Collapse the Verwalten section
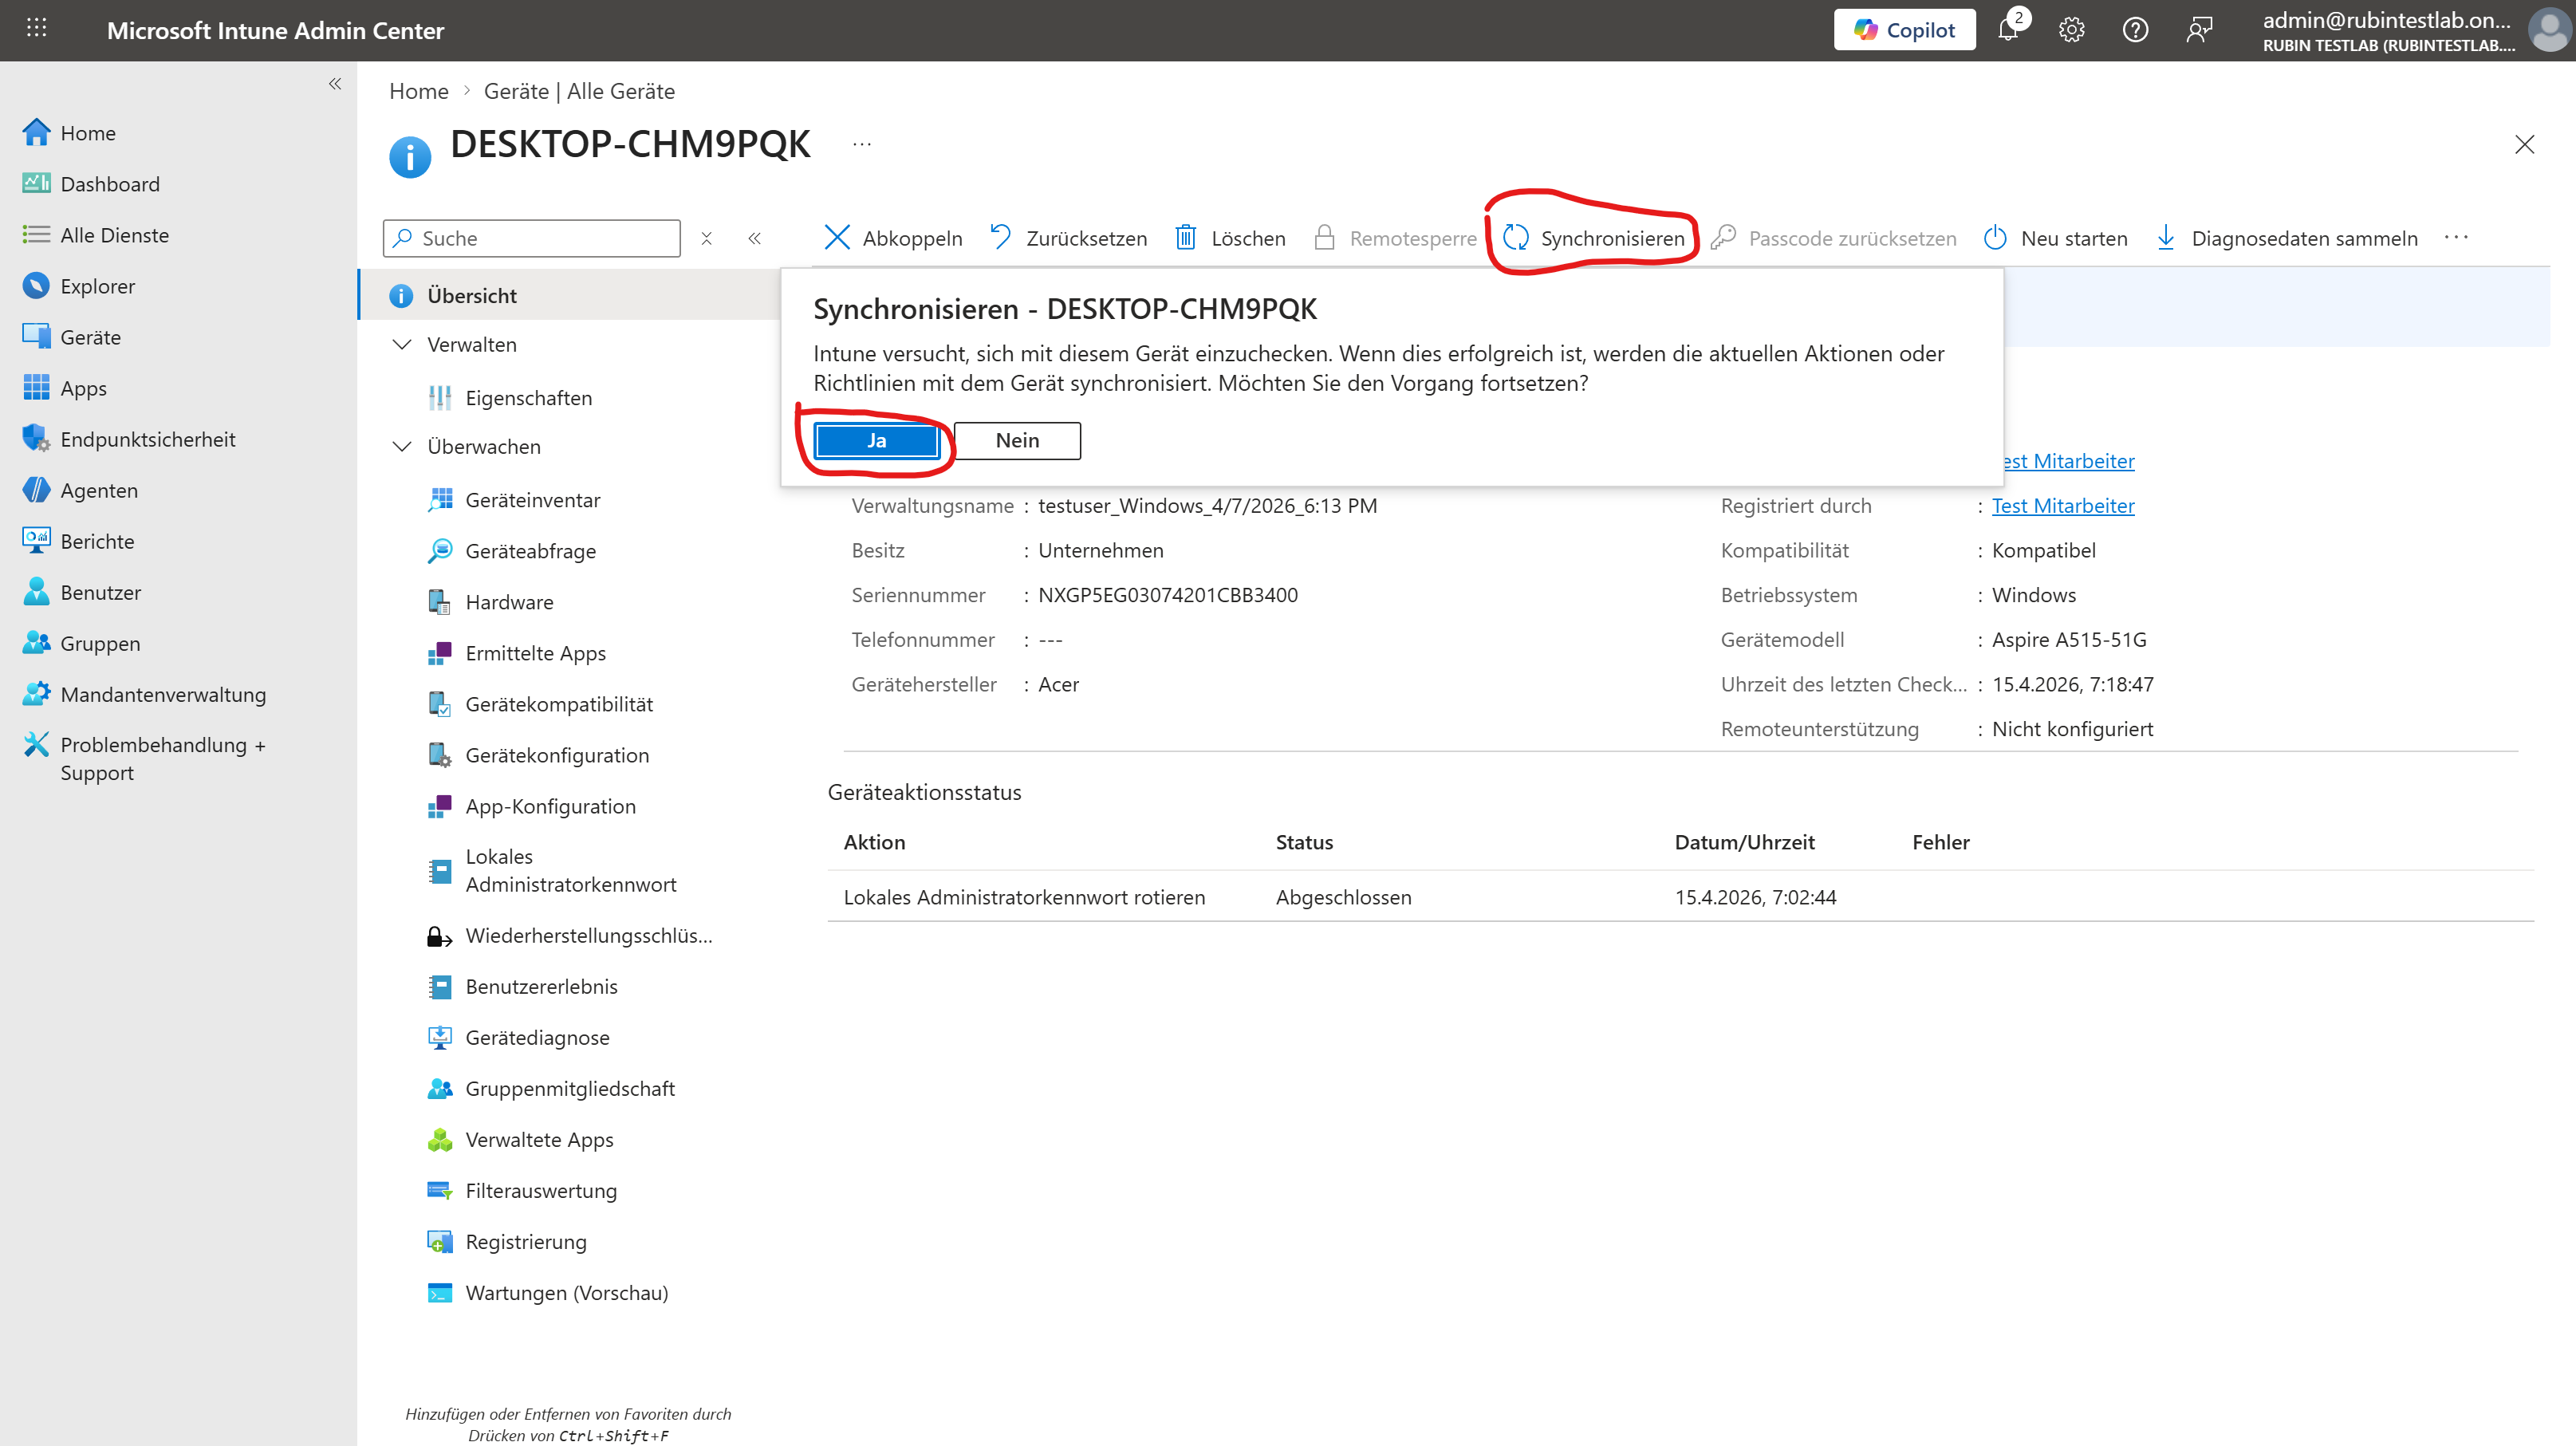The width and height of the screenshot is (2576, 1446). point(402,345)
